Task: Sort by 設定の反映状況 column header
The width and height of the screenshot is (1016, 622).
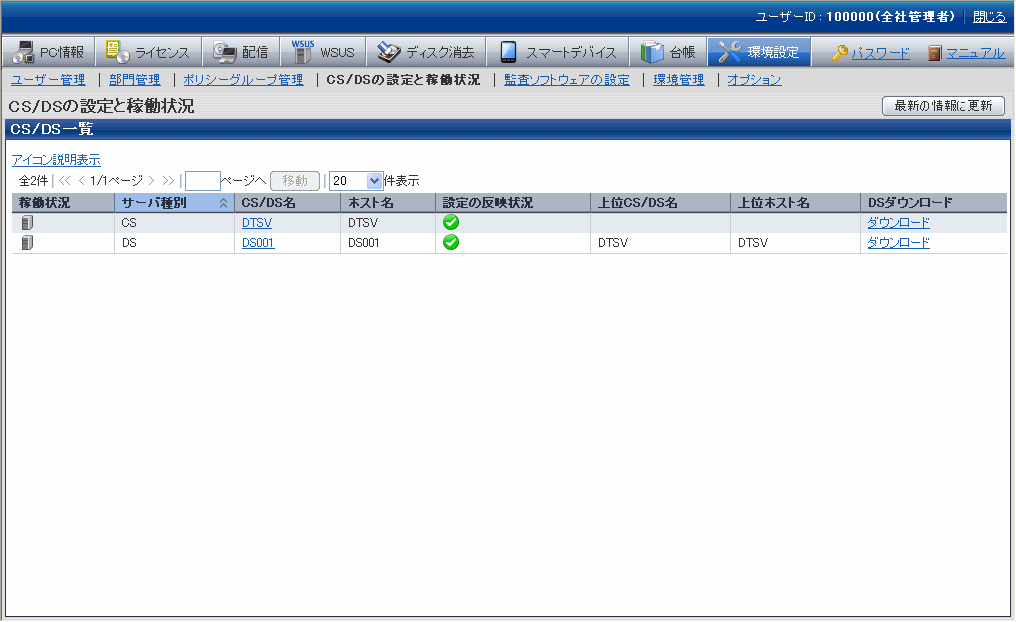Action: point(513,203)
